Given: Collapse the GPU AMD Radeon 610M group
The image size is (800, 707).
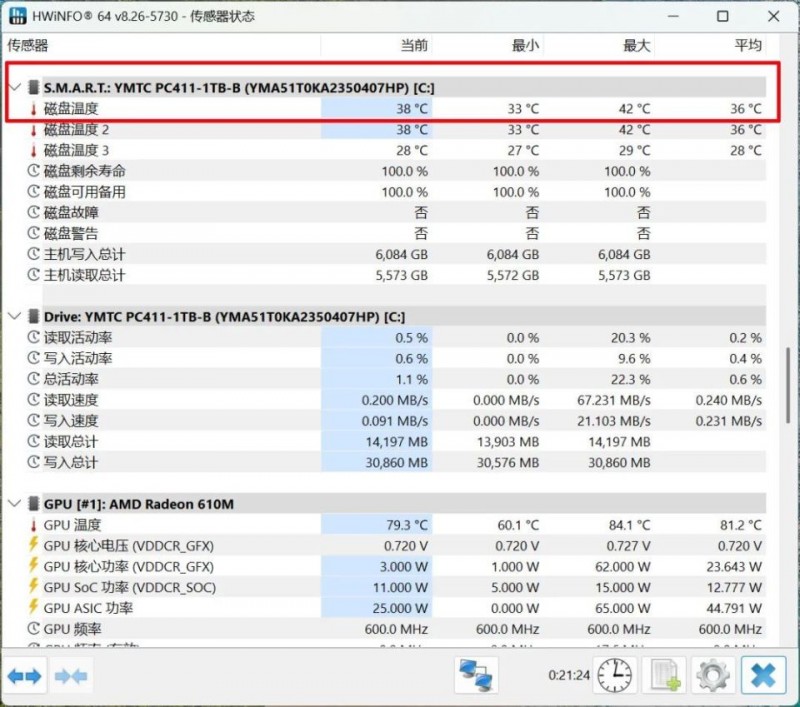Looking at the screenshot, I should tap(14, 504).
